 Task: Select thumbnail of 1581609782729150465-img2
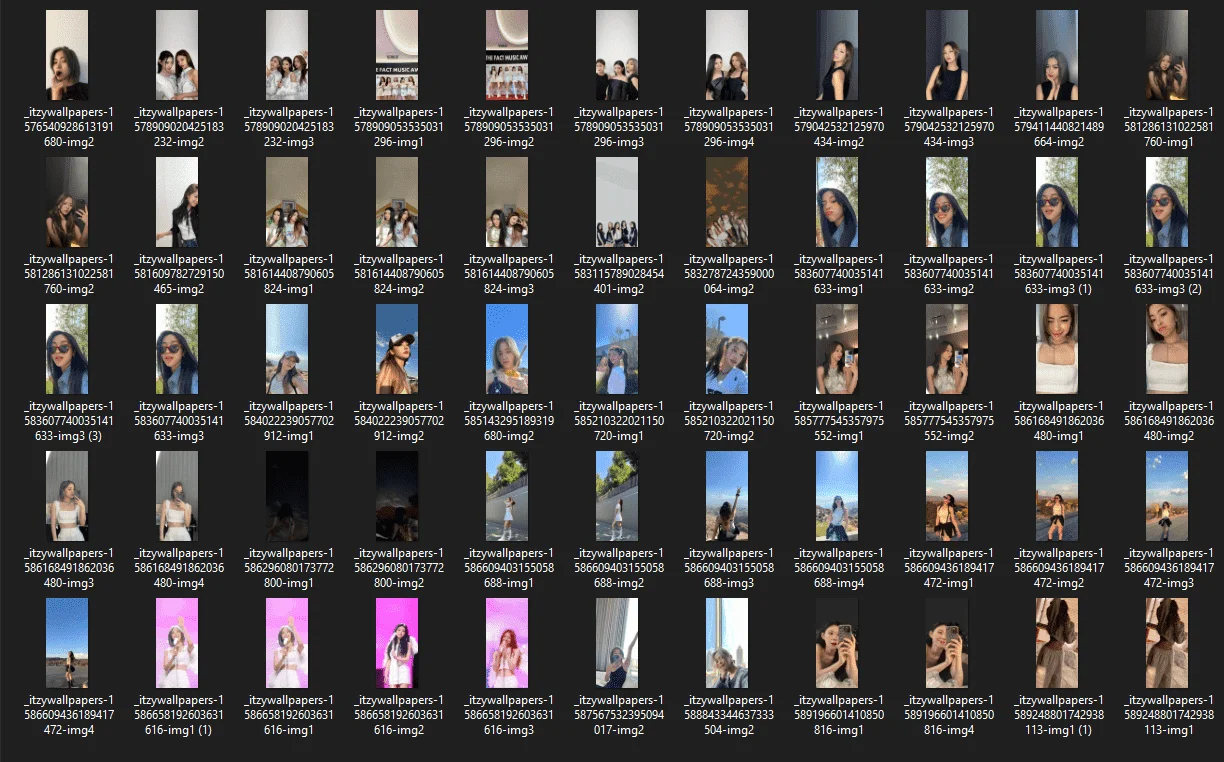(177, 203)
